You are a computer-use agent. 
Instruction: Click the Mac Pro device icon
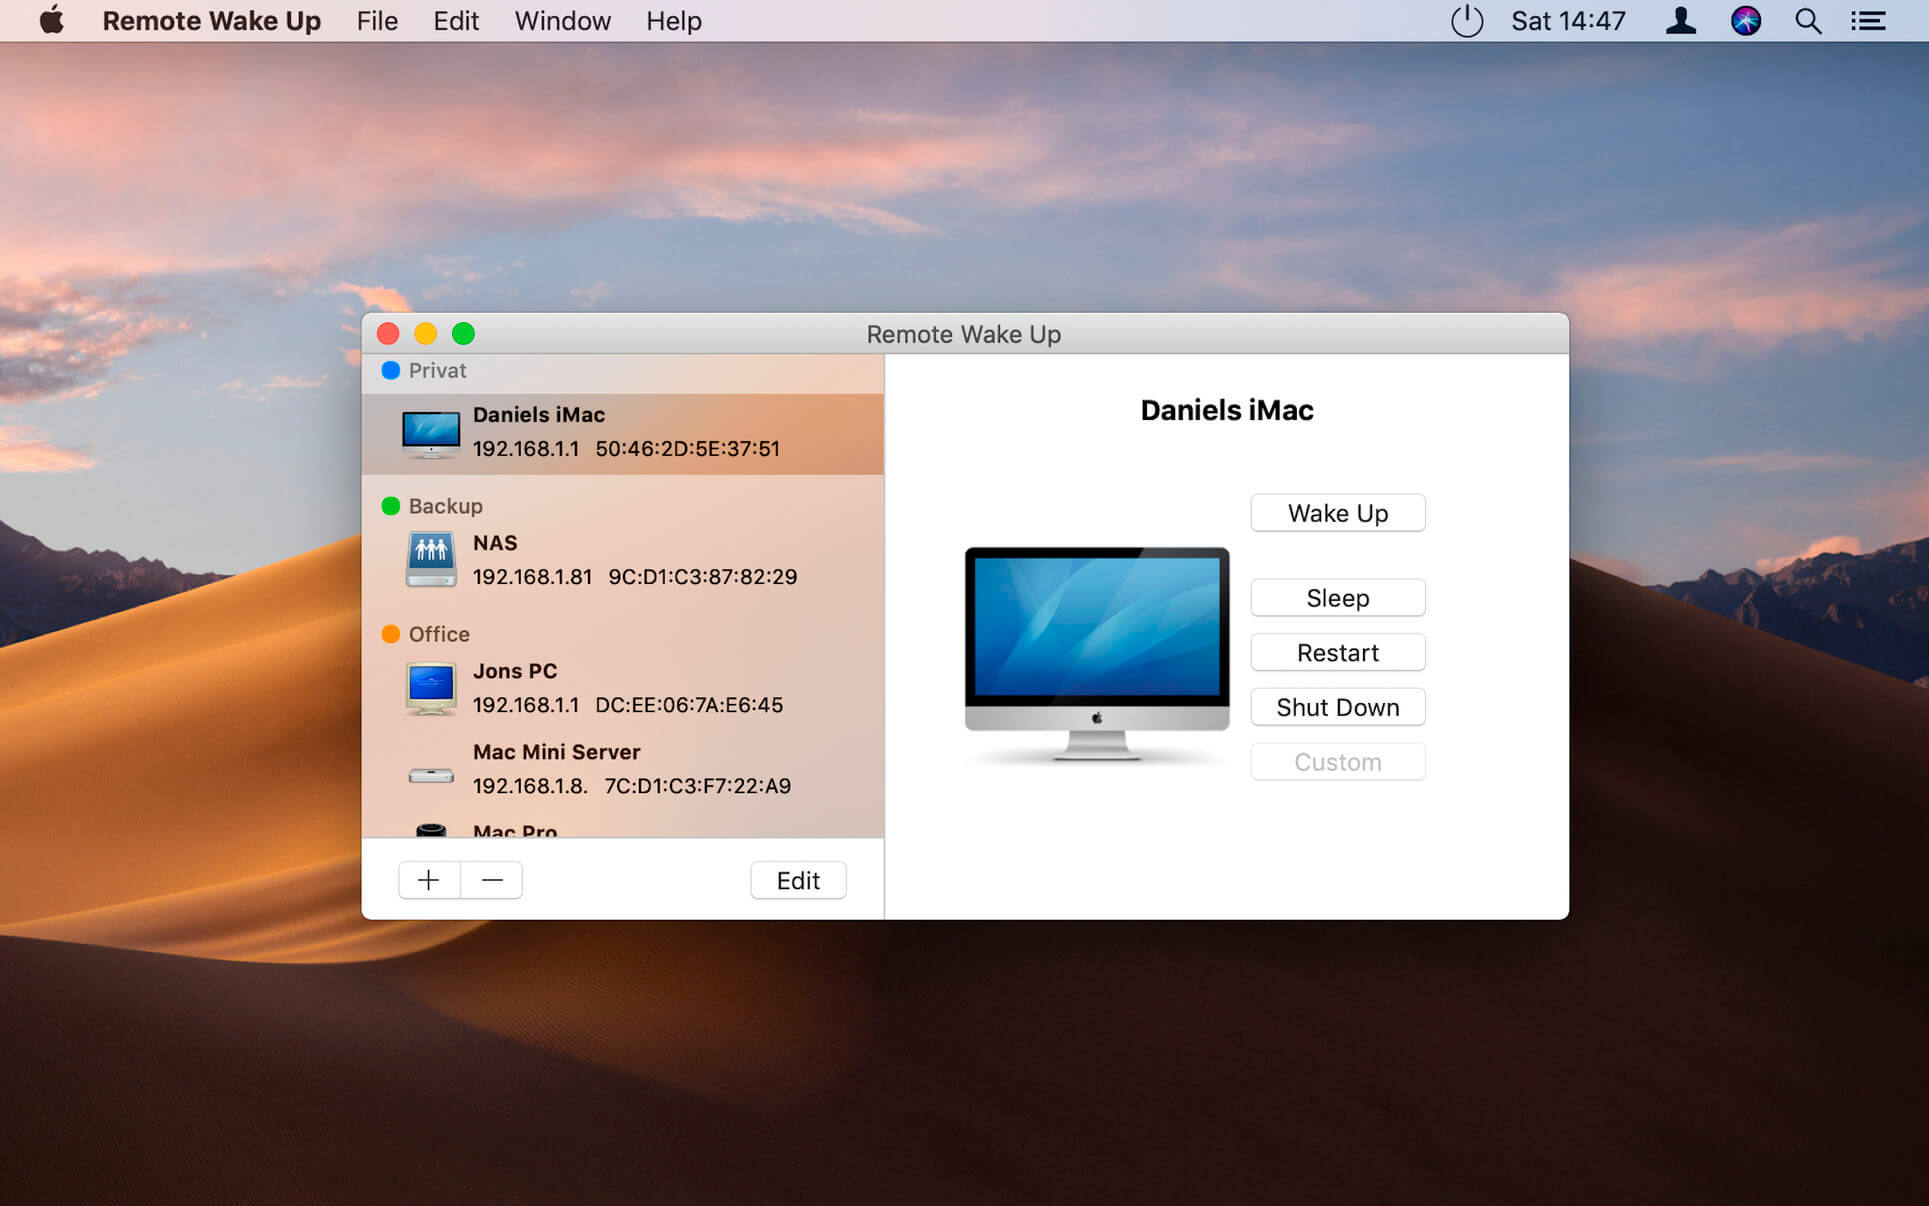[431, 832]
